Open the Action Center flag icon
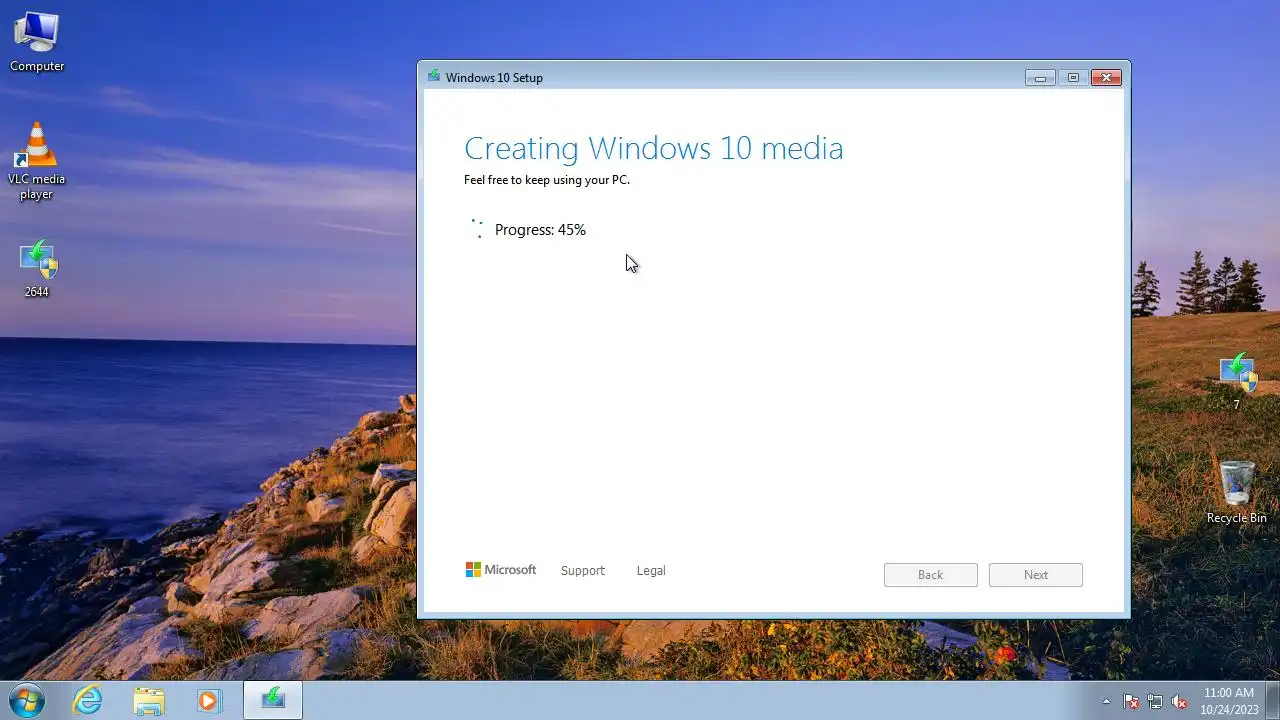Screen dimensions: 1280x720 [1131, 701]
